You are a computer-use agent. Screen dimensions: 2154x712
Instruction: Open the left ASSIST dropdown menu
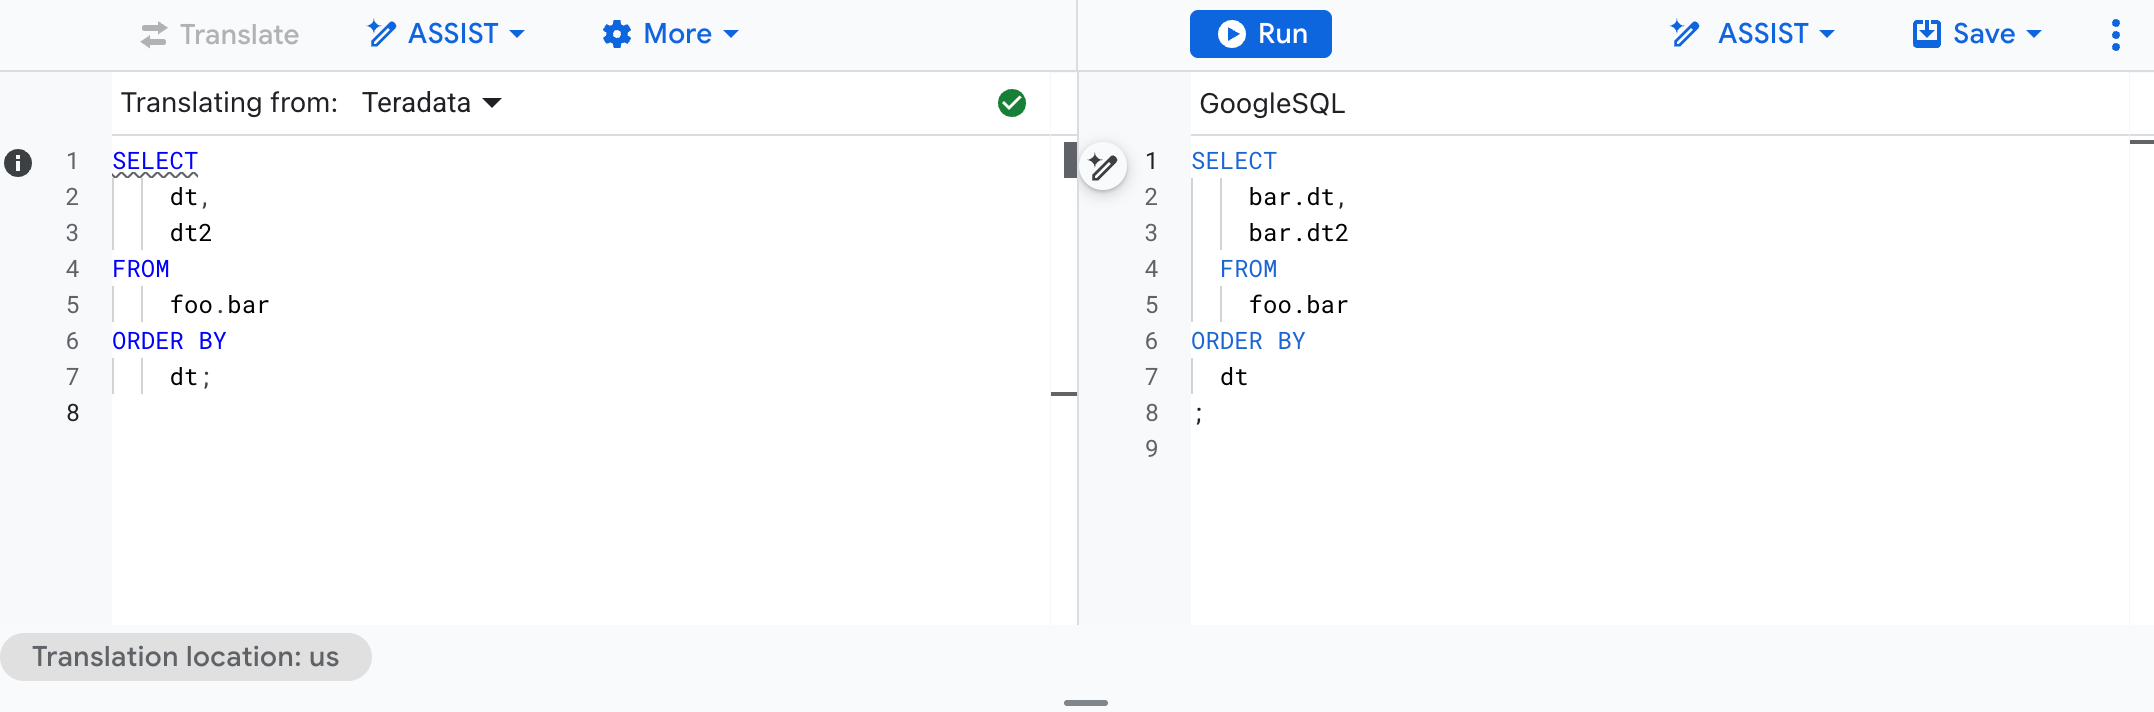click(447, 34)
